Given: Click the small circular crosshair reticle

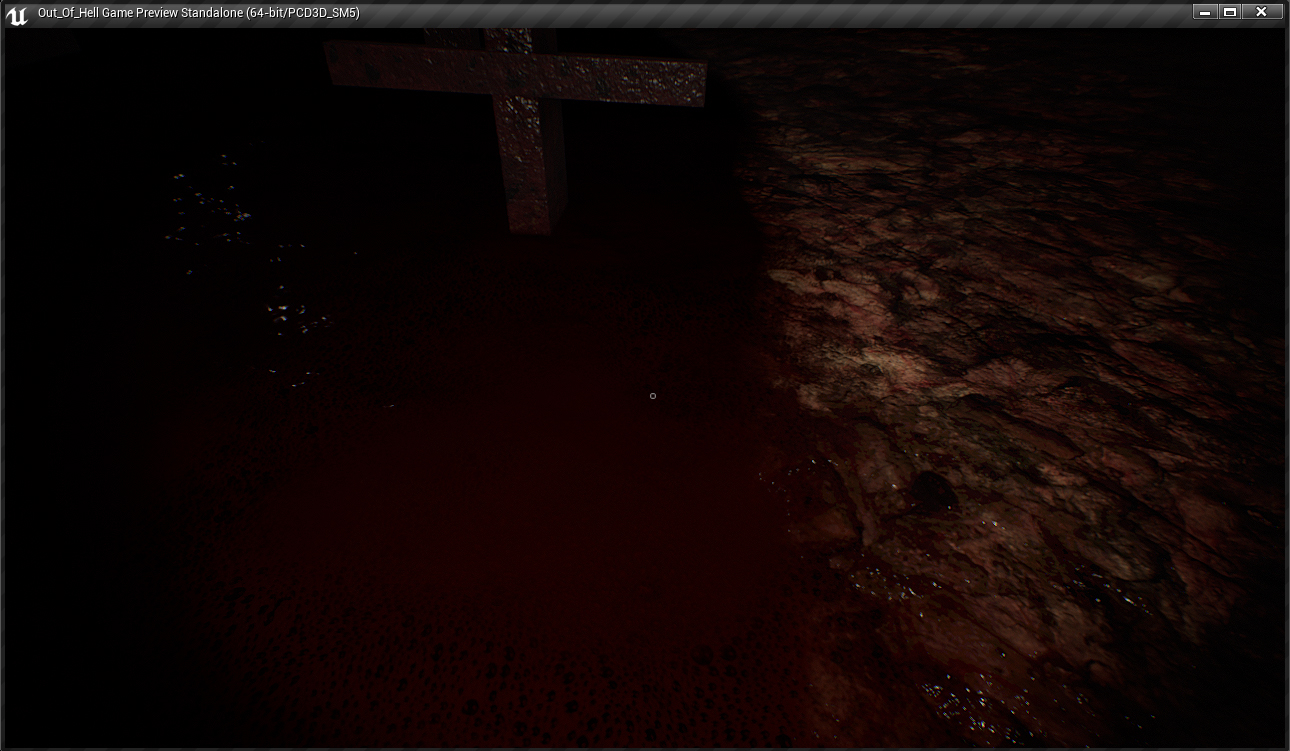Looking at the screenshot, I should tap(653, 396).
